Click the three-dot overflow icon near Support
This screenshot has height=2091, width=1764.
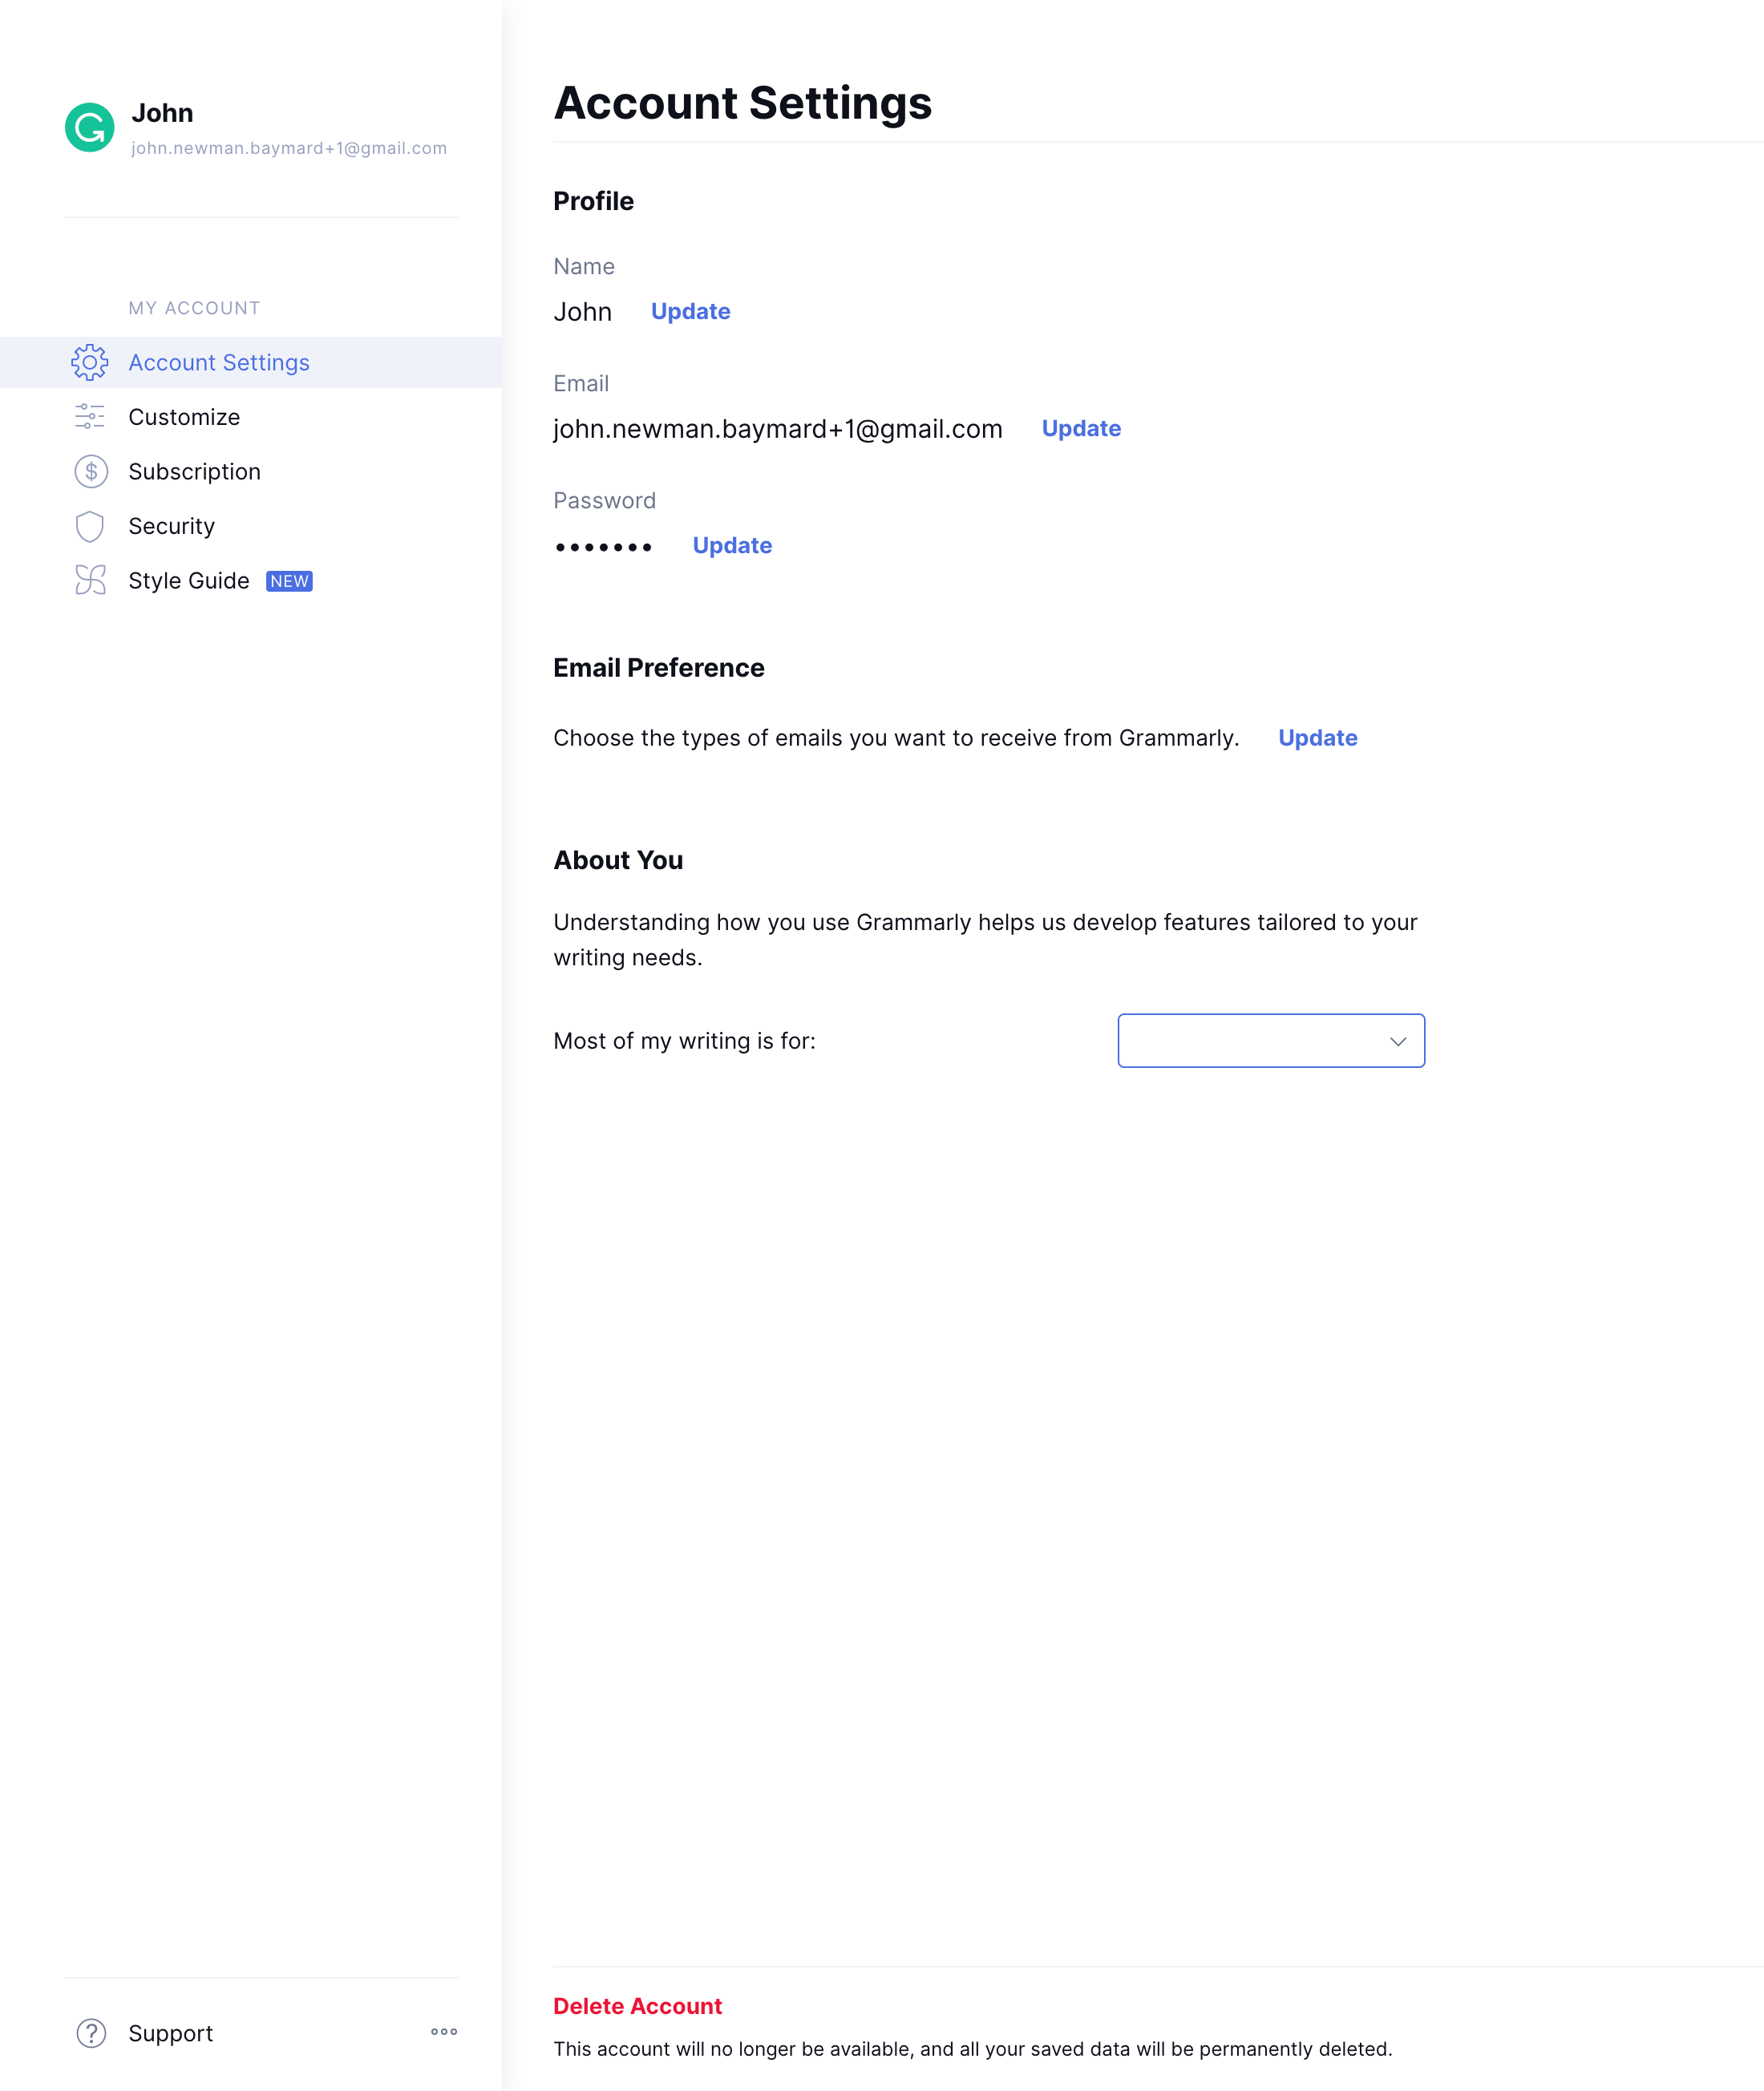click(444, 2031)
